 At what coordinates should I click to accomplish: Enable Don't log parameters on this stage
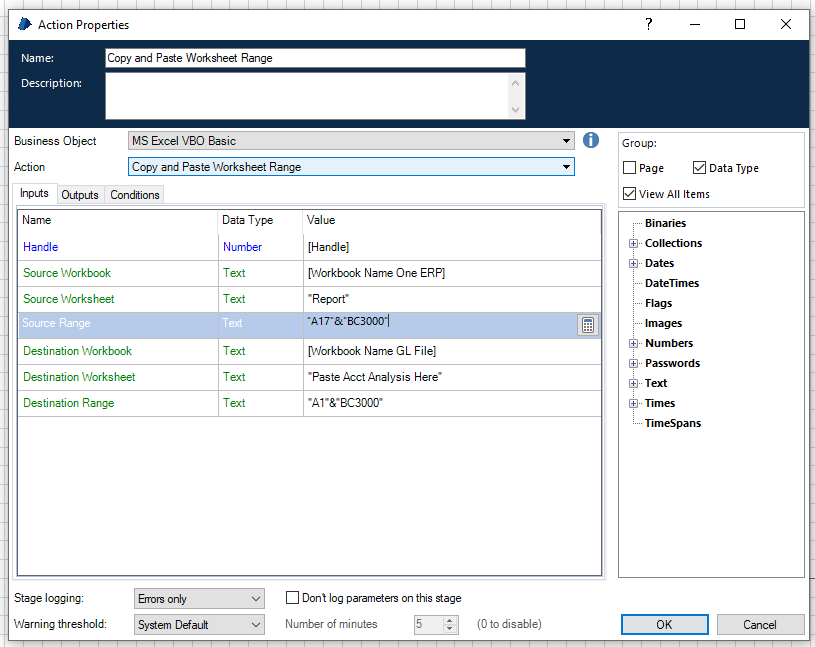293,598
